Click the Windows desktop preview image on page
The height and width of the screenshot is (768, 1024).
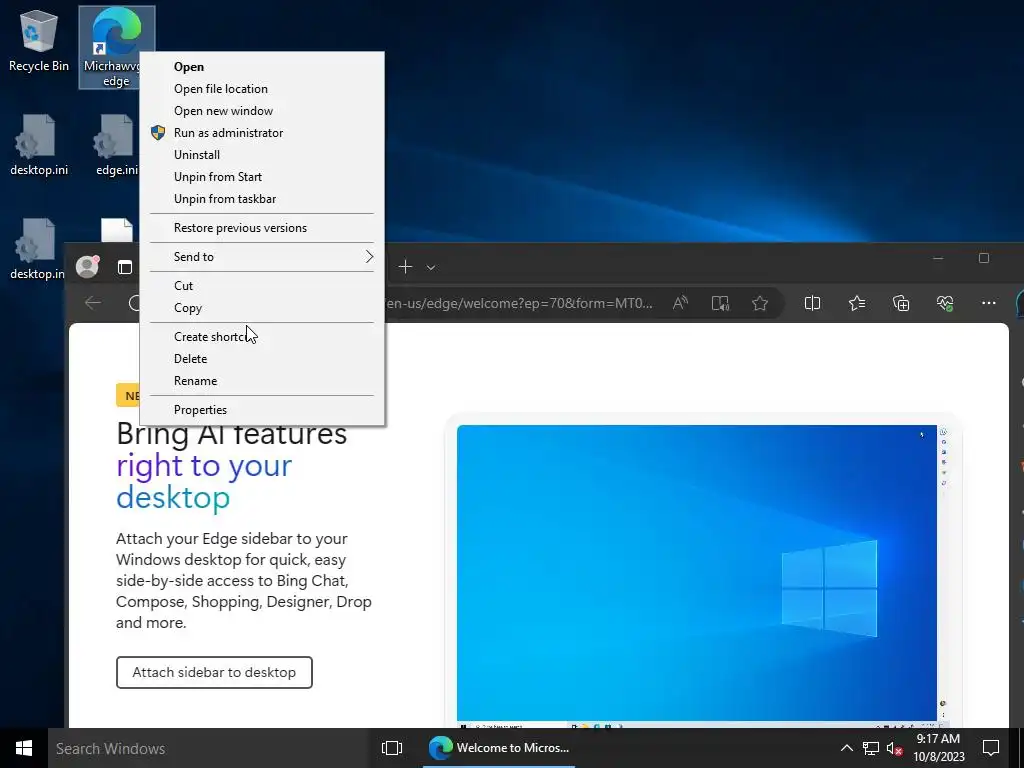coord(697,573)
